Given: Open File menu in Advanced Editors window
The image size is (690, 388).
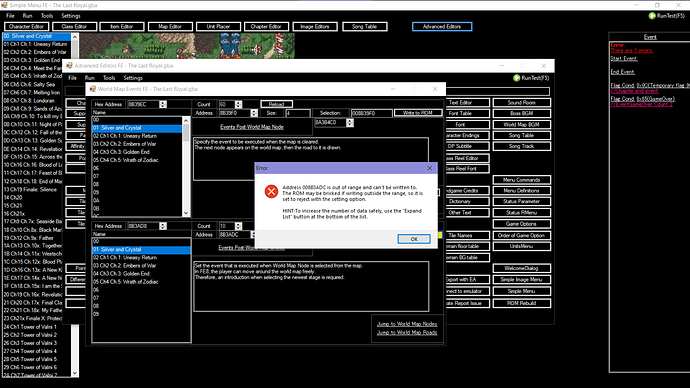Looking at the screenshot, I should [73, 78].
